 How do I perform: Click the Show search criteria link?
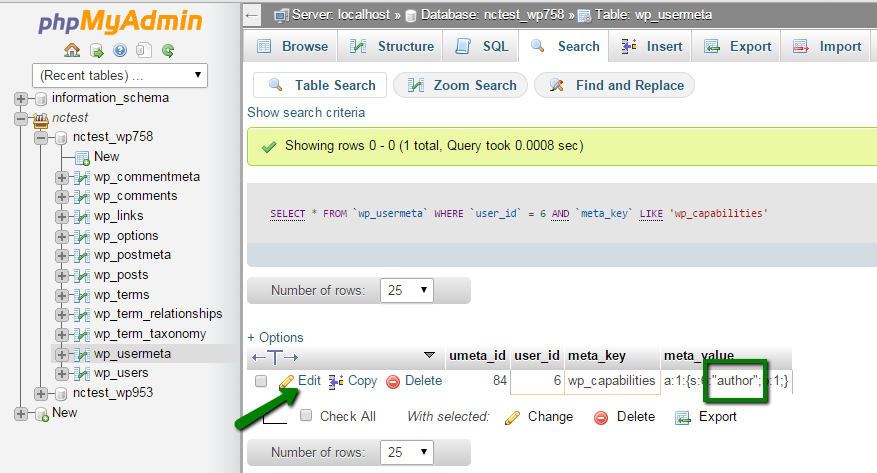point(306,113)
